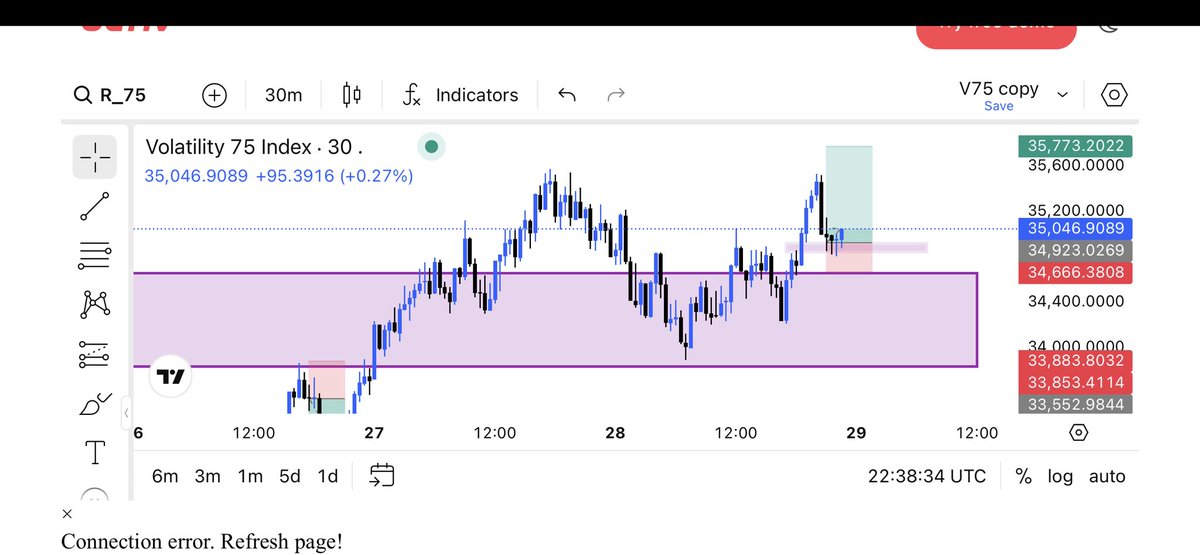Select the trend line drawing tool
The image size is (1200, 555).
coord(94,206)
